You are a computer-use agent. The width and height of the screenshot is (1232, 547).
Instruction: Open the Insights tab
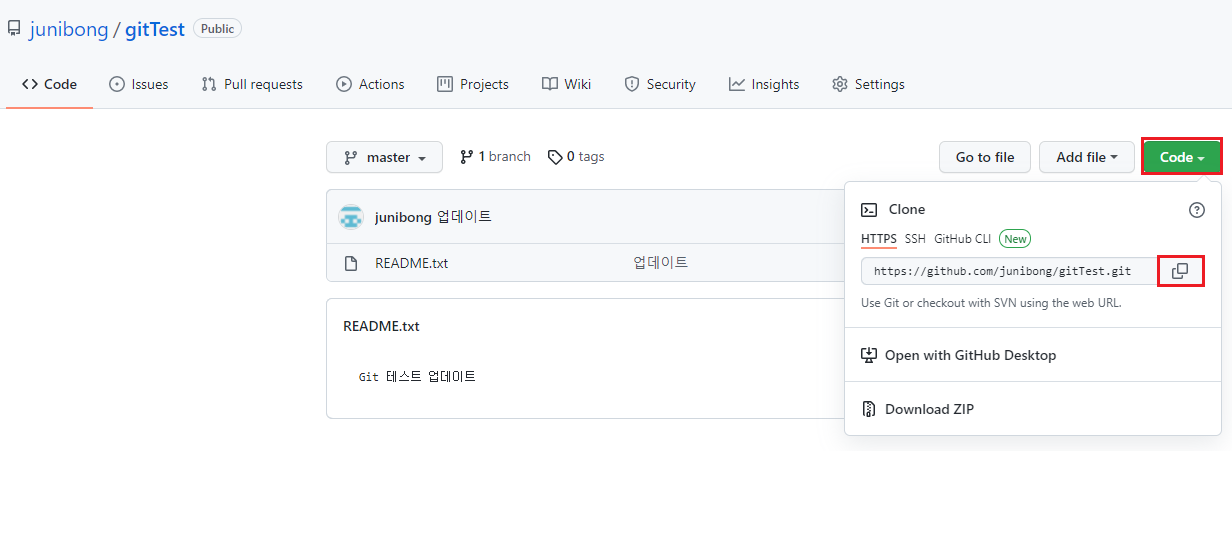point(764,84)
